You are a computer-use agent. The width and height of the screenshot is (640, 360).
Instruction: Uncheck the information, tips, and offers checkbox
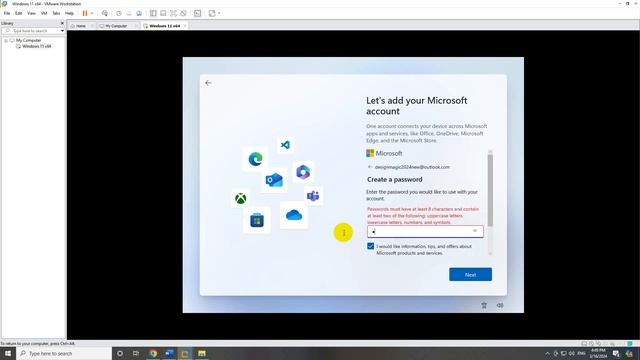371,246
